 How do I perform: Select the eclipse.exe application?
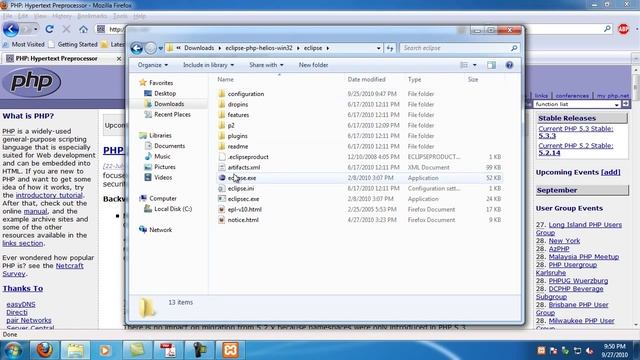242,178
